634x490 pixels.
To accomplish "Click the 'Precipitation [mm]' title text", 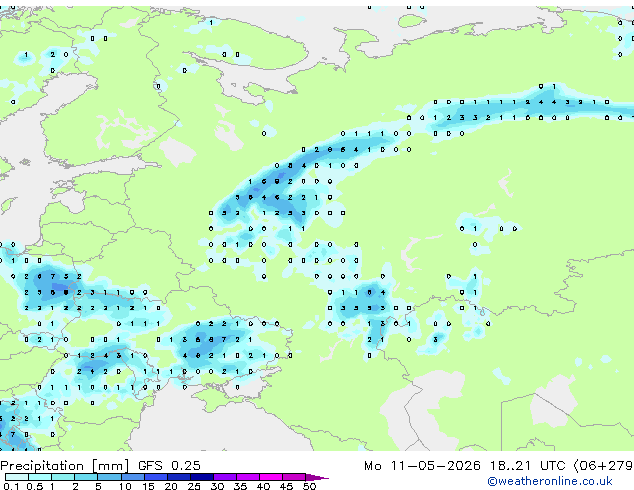I will pyautogui.click(x=64, y=466).
